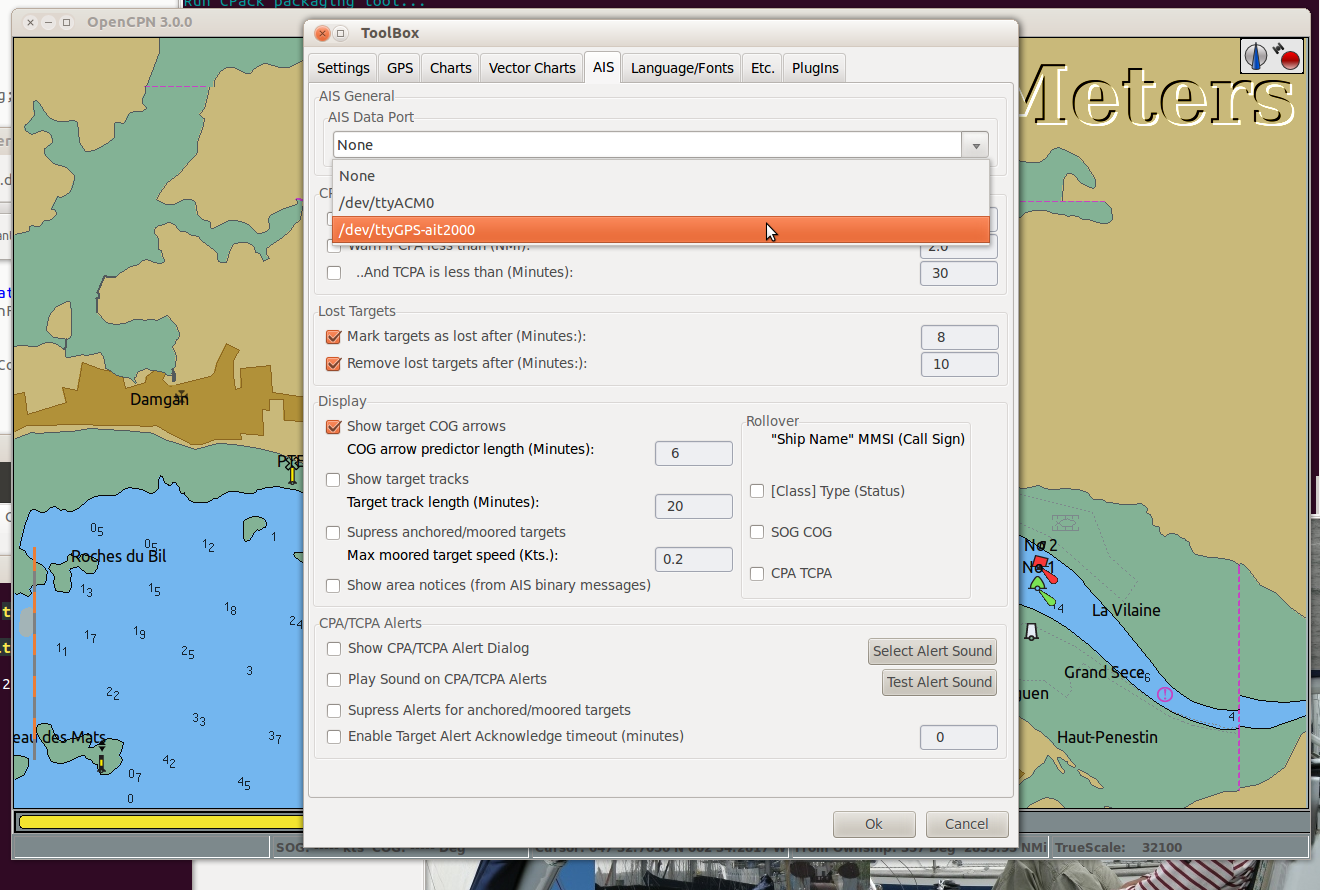Open the AIS Data Port dropdown arrow

(975, 145)
